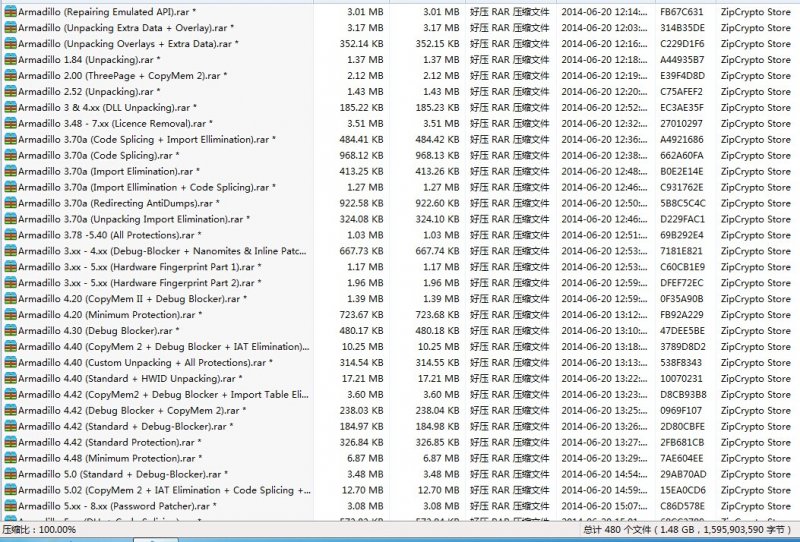Click the CRC value E39F4D8D

(682, 76)
